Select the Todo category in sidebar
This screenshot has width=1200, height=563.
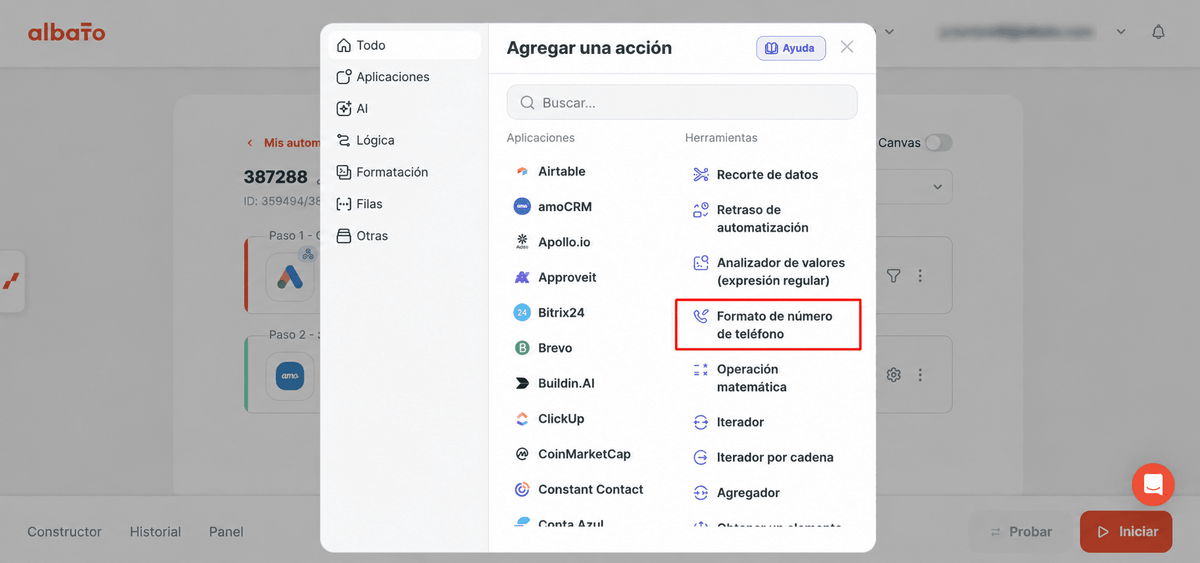click(404, 45)
